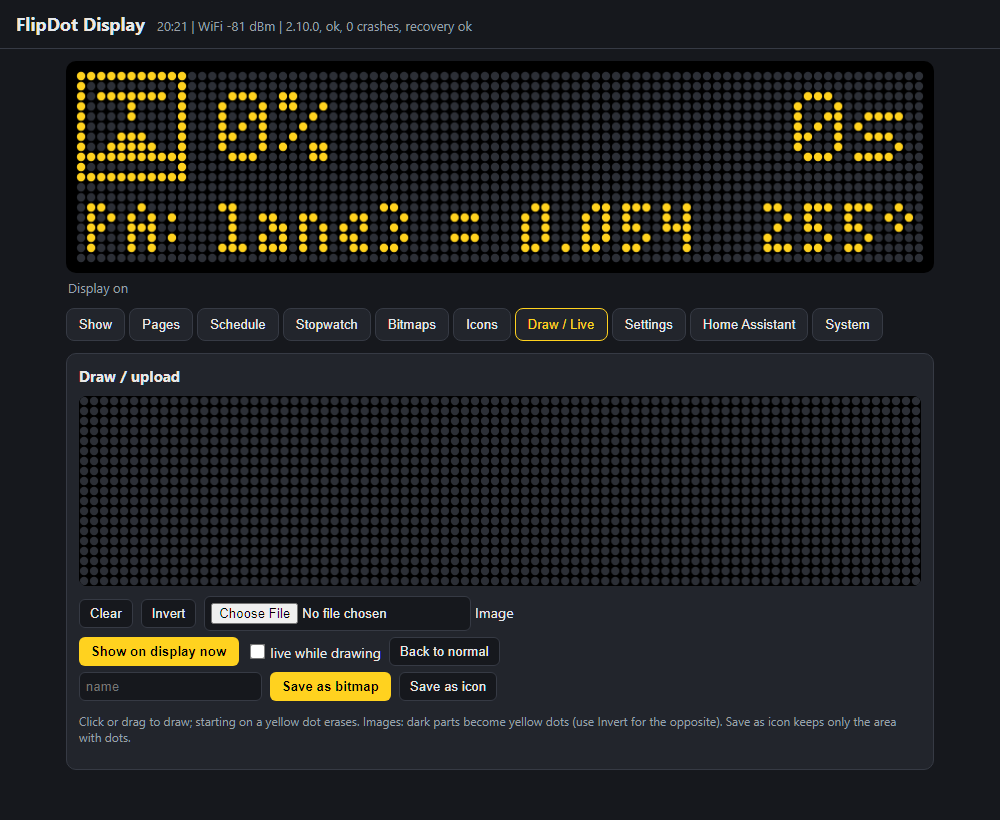Open the Settings tab
Viewport: 1000px width, 820px height.
649,325
